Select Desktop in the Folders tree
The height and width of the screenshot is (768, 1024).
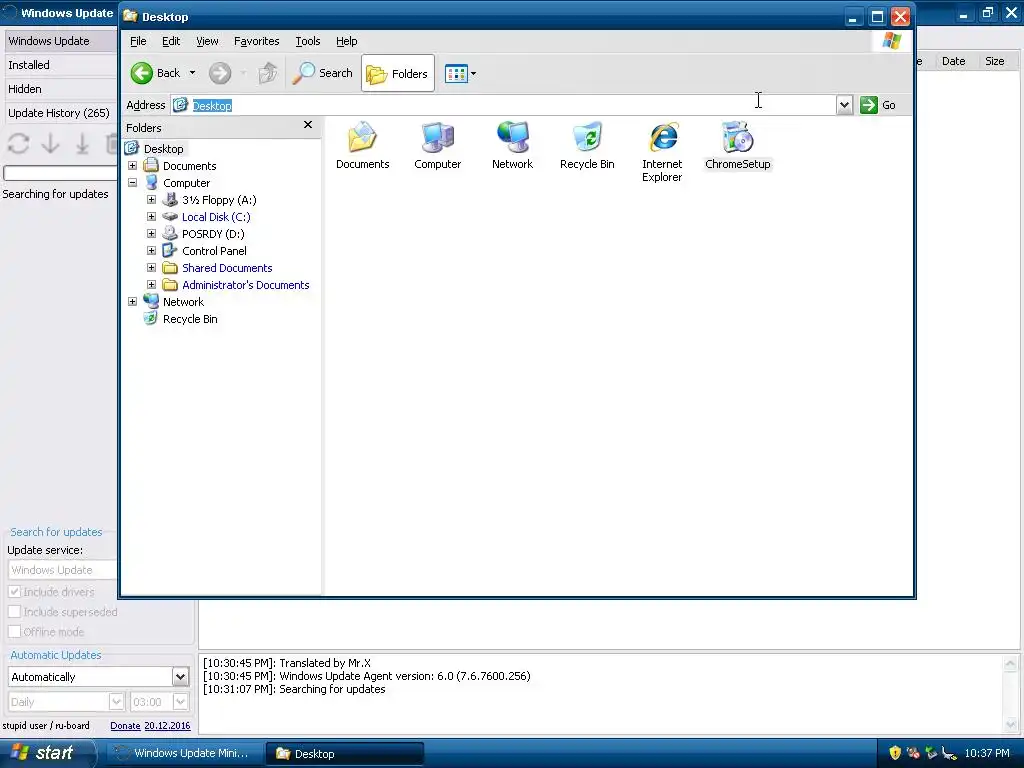[163, 149]
